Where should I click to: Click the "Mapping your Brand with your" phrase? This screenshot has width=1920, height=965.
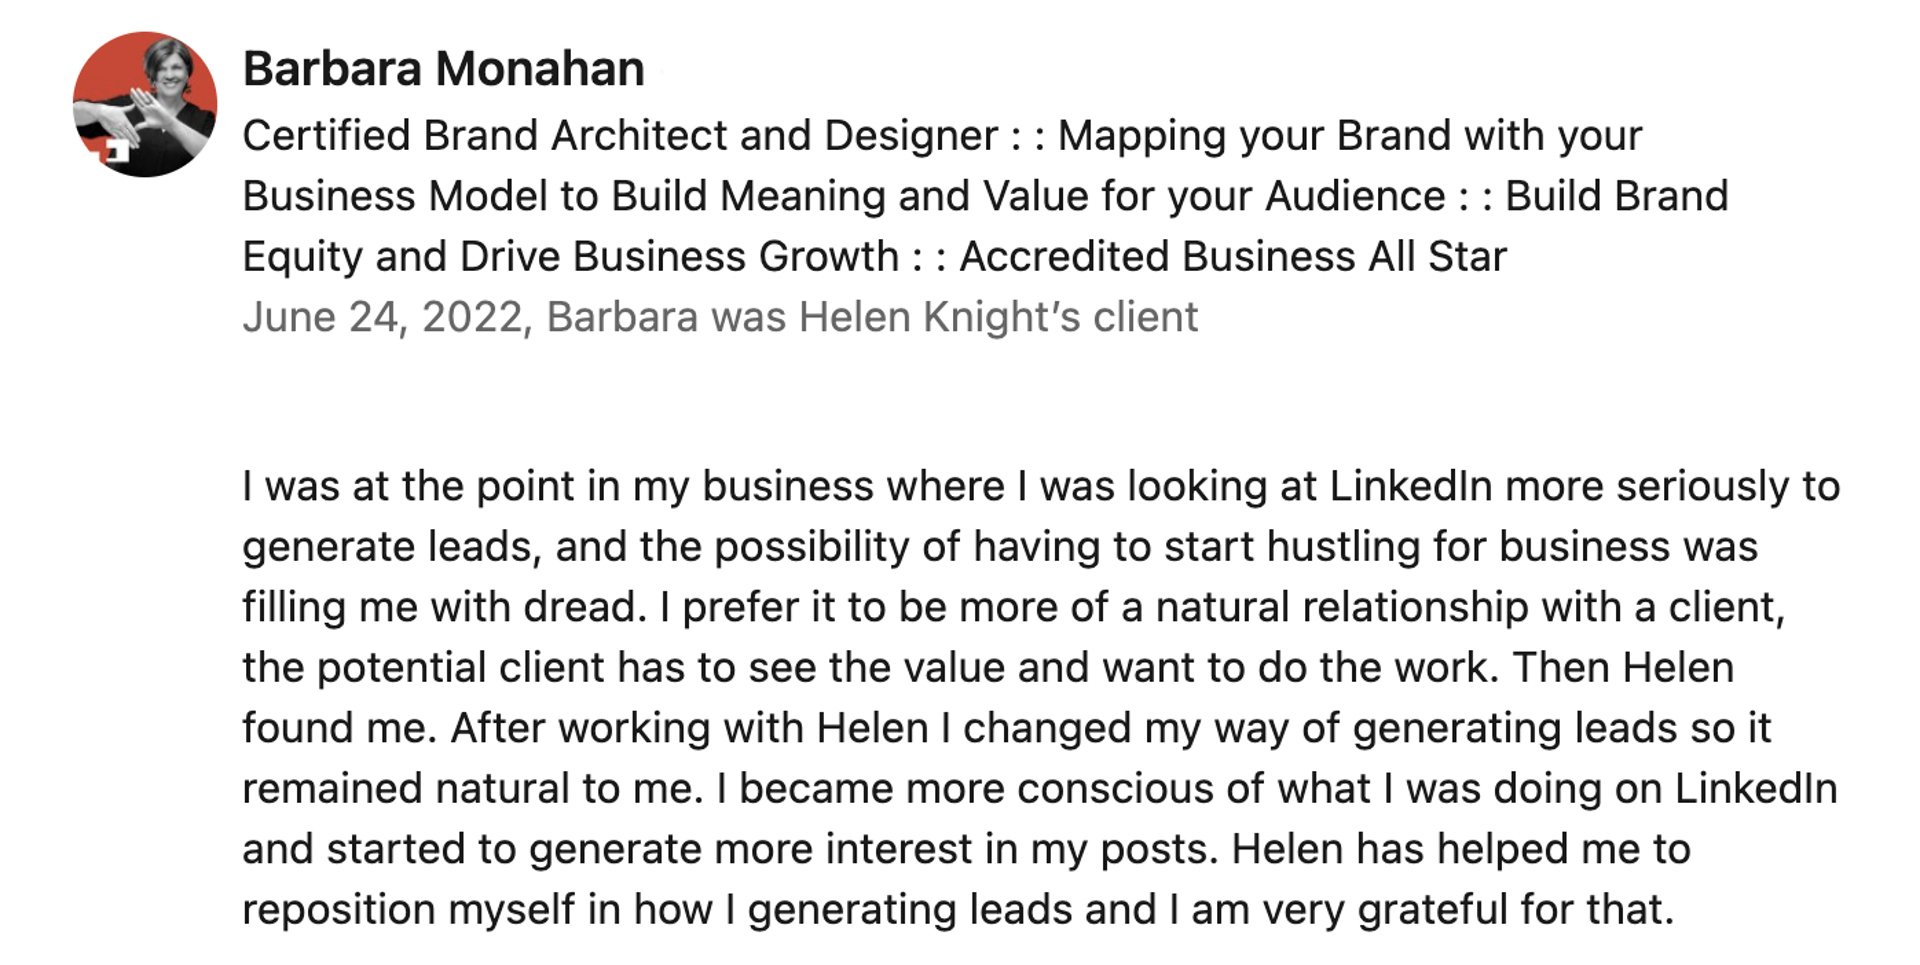point(1350,136)
